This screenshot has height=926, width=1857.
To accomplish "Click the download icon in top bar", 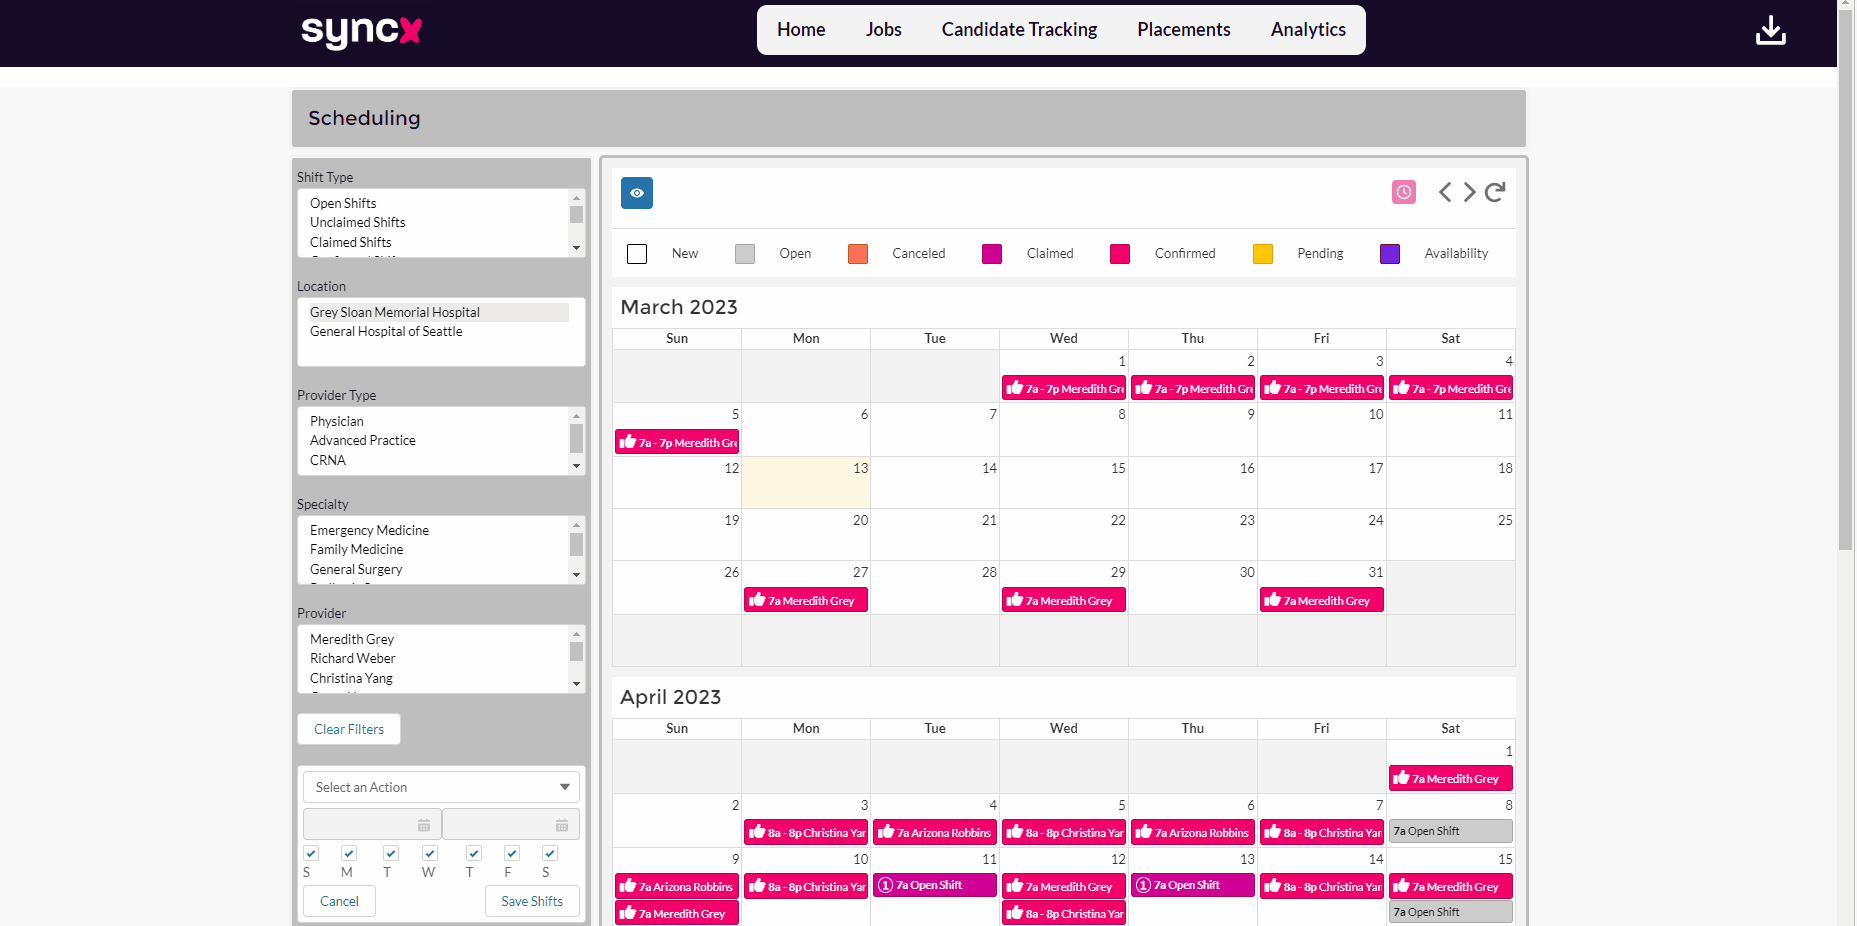I will [x=1770, y=29].
